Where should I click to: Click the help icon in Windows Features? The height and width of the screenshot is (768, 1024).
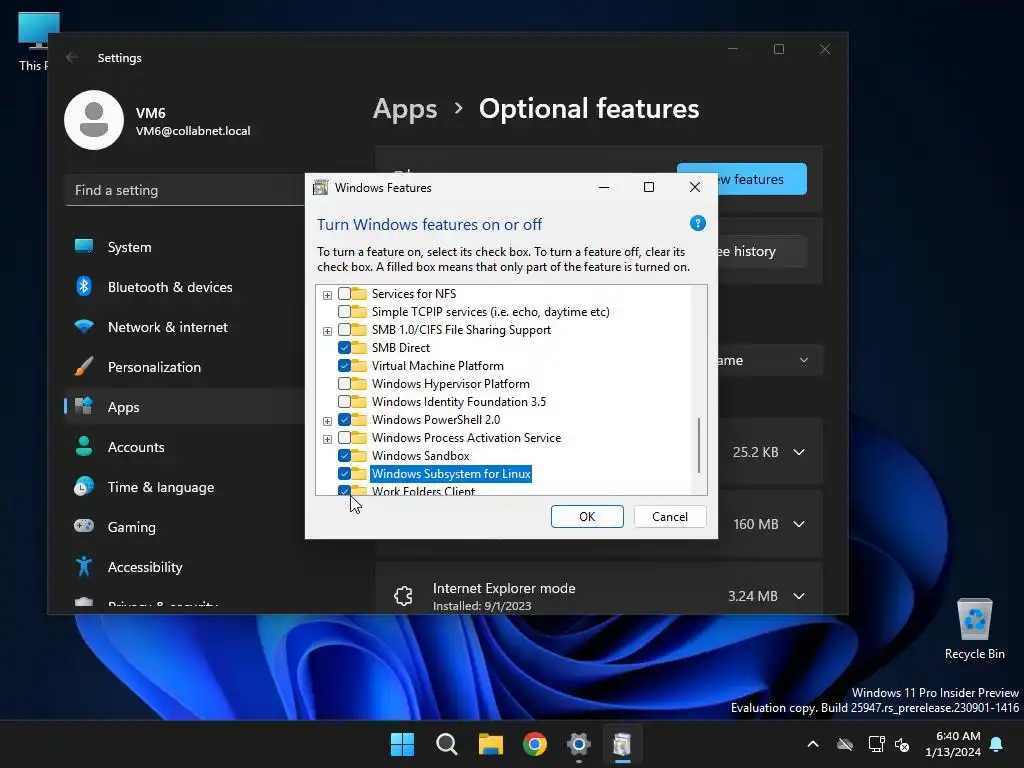(697, 223)
